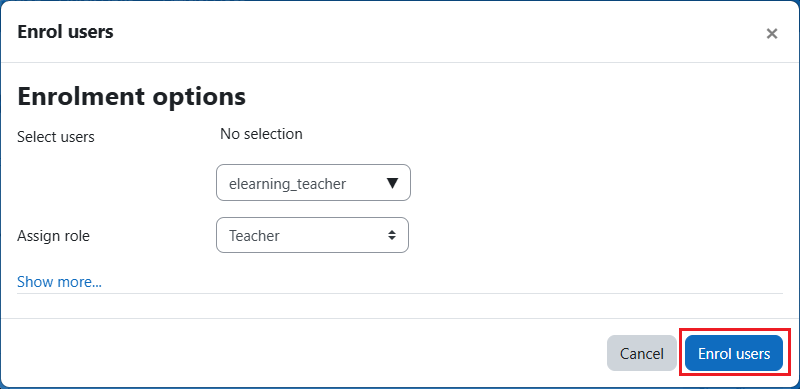
Task: Click the Show more... link
Action: (x=59, y=282)
